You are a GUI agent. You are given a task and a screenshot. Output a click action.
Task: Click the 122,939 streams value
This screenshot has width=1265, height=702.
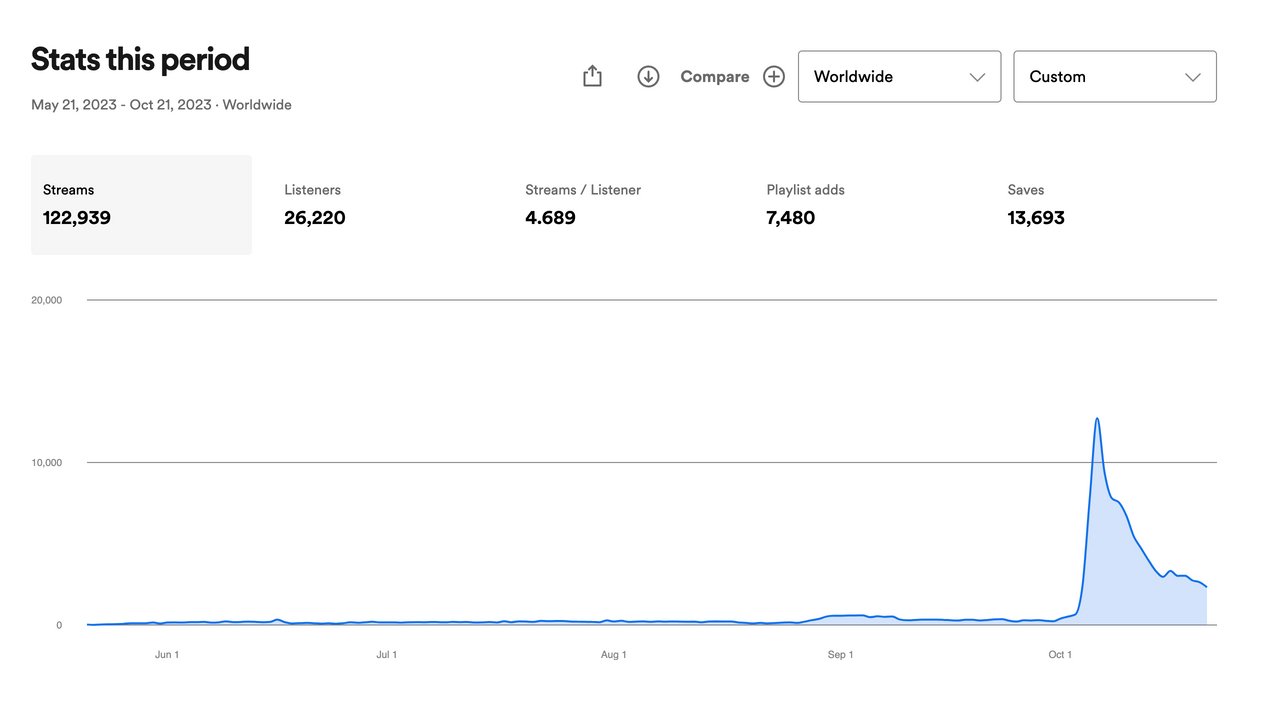[77, 218]
